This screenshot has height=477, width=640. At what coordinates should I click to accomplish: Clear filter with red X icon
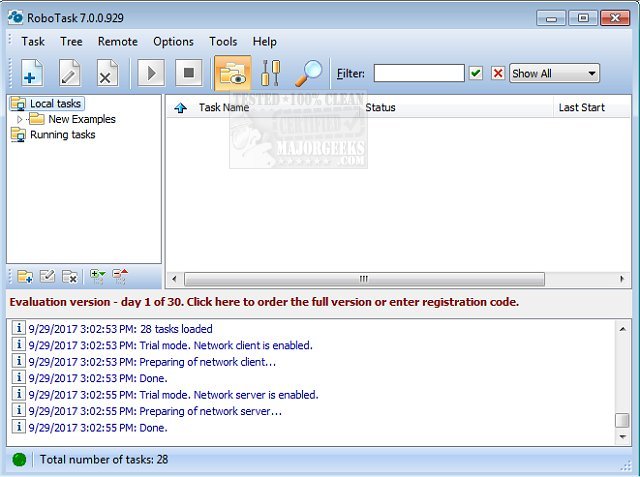pyautogui.click(x=497, y=73)
